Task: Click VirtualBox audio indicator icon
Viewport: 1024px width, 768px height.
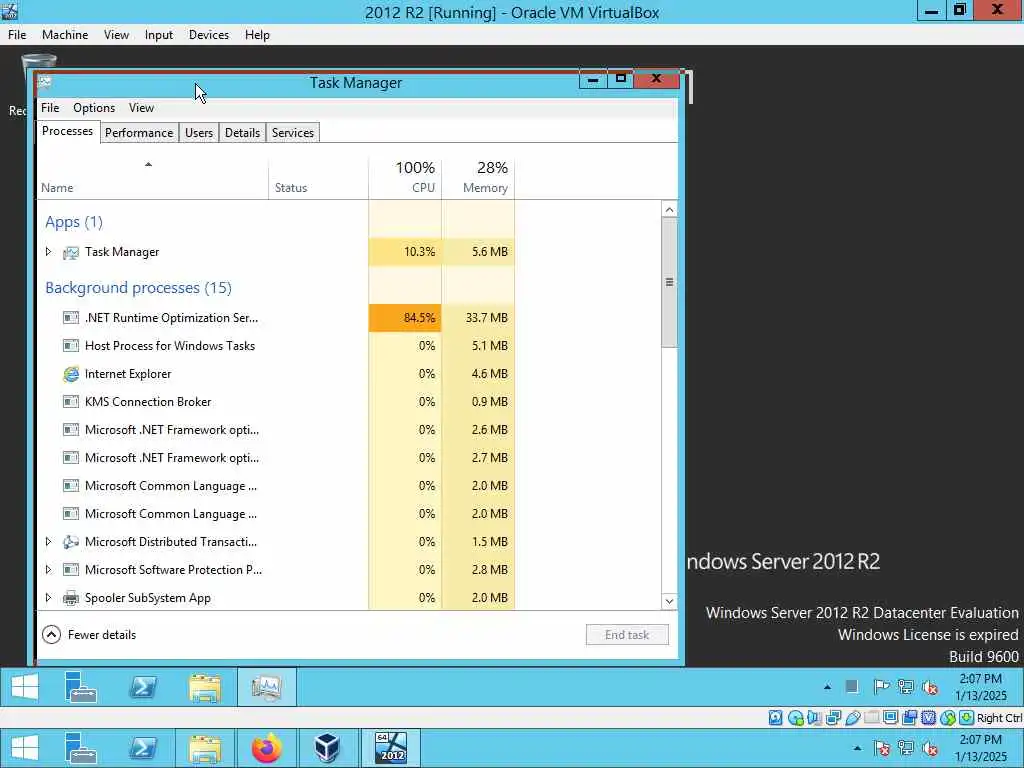Action: [x=814, y=718]
